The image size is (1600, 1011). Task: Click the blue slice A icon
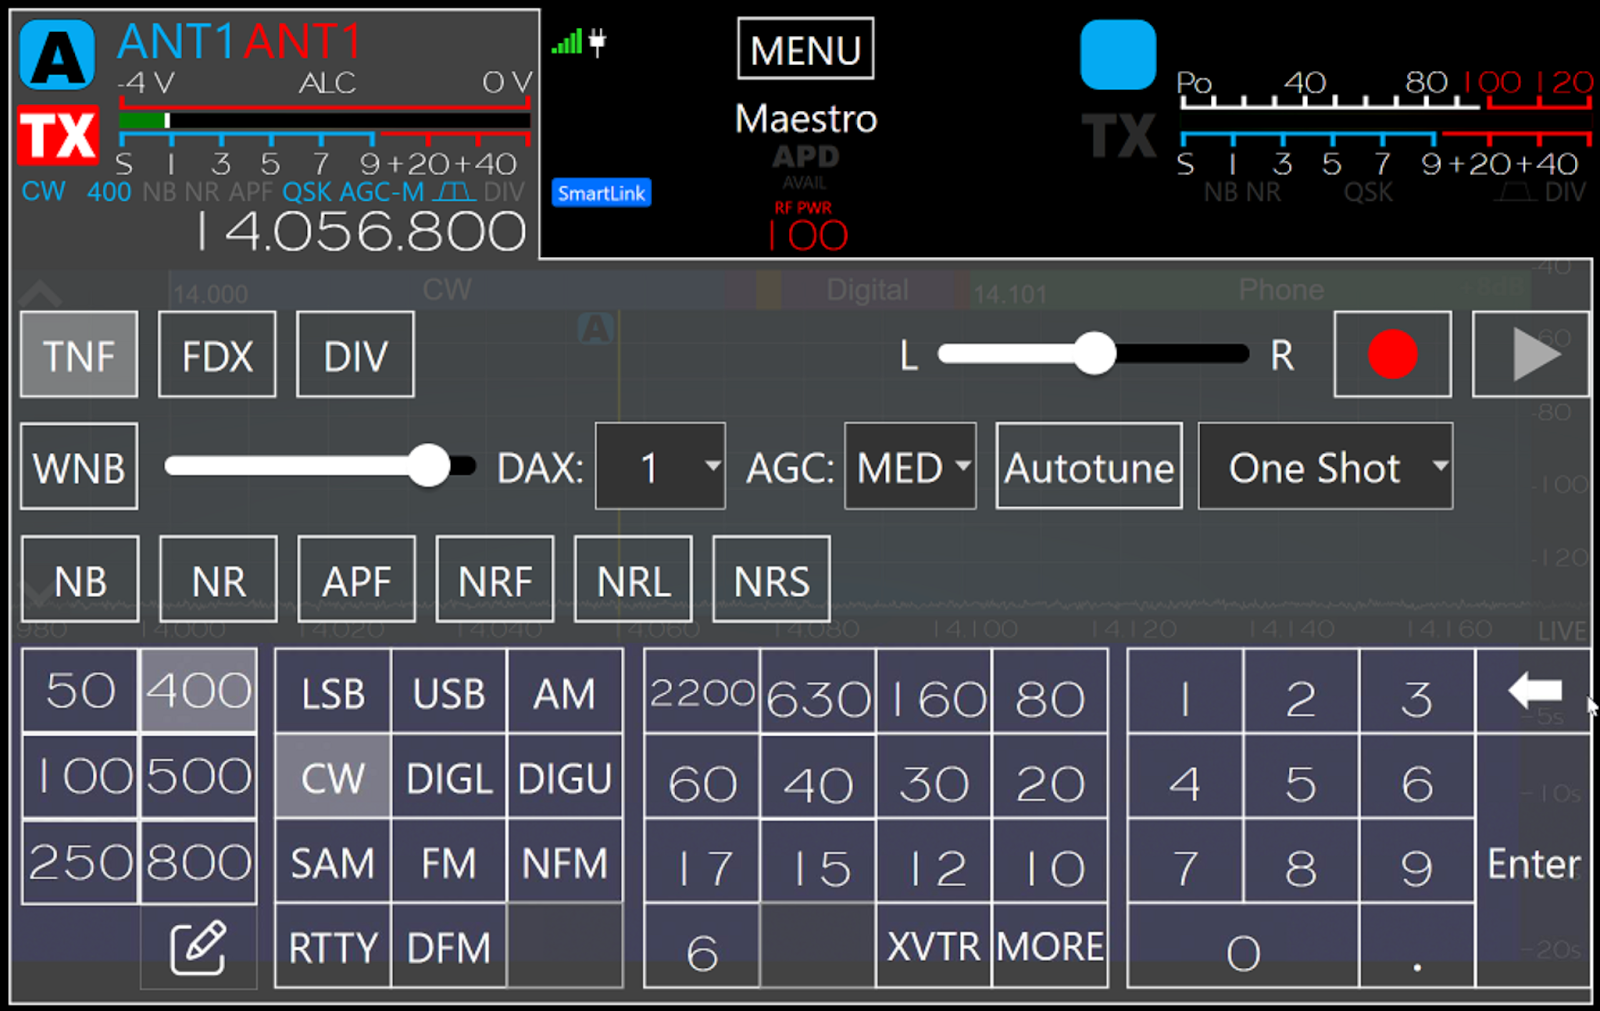58,56
